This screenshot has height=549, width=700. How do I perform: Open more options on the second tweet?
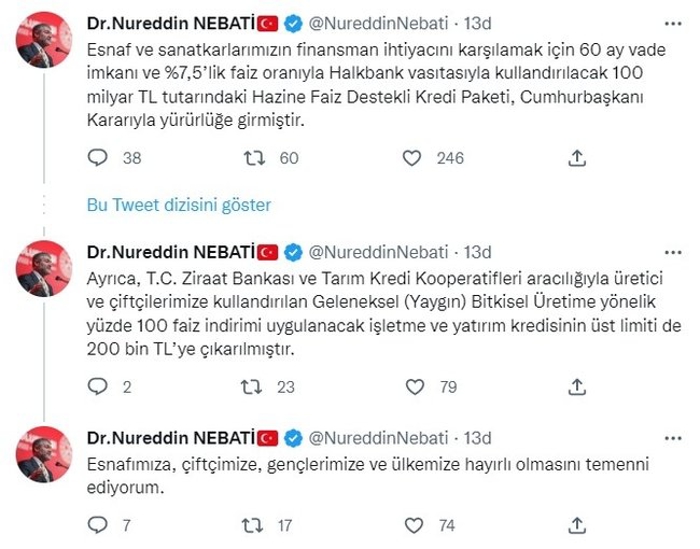(673, 253)
